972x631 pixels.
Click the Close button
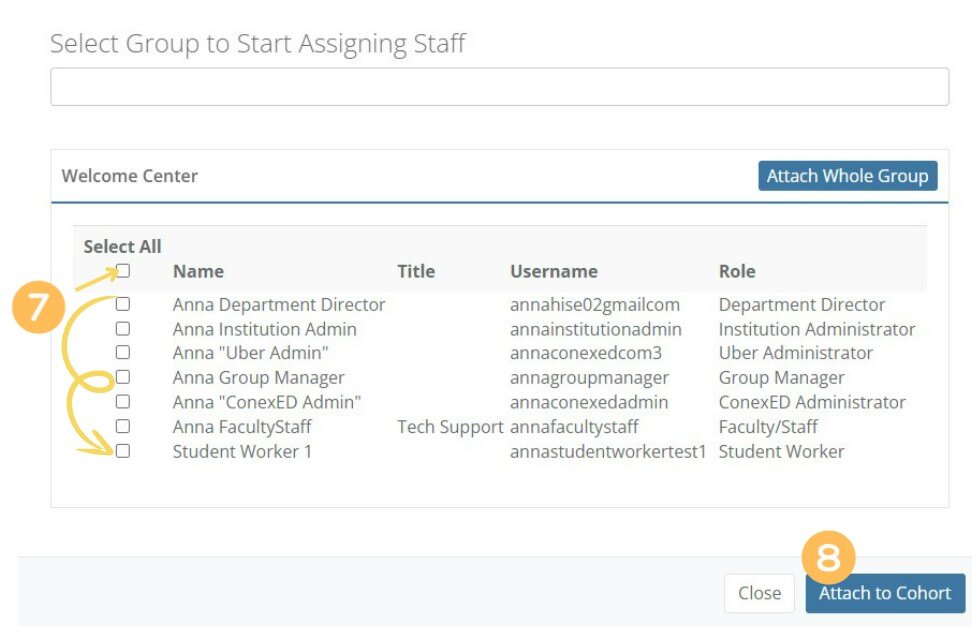(759, 593)
